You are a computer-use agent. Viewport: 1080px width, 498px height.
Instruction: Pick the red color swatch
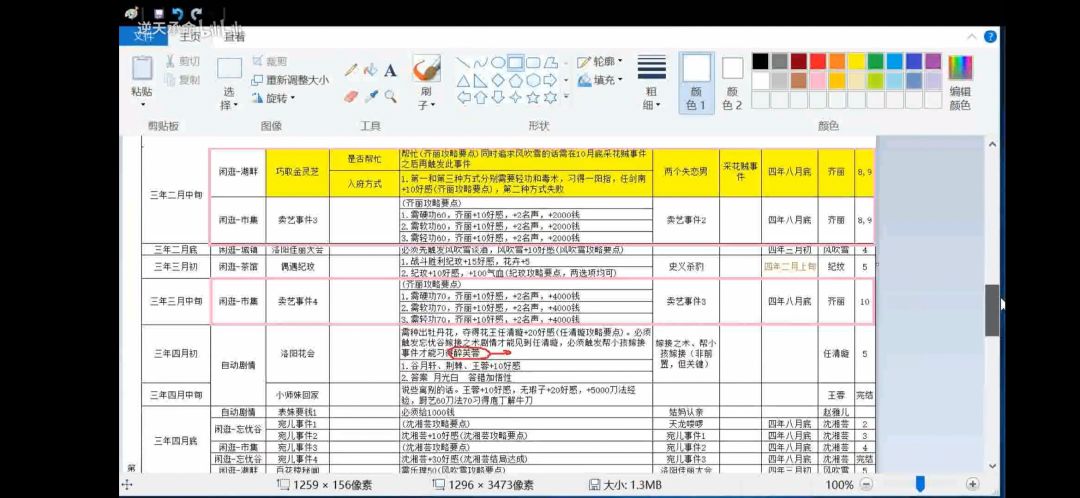[818, 61]
